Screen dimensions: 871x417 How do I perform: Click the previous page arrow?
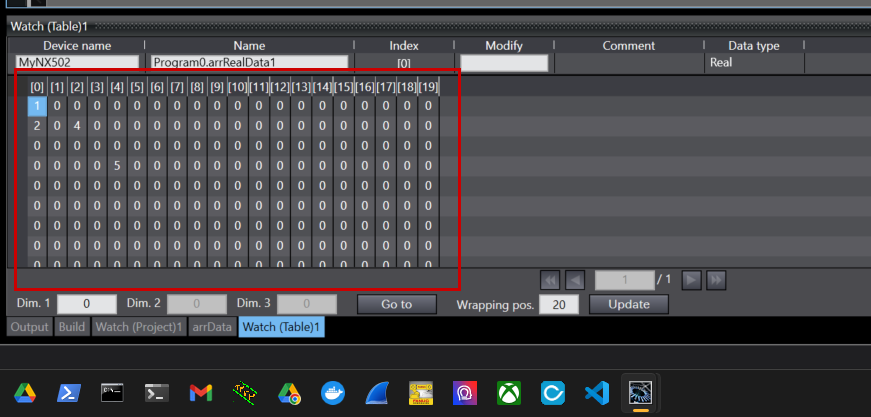click(575, 280)
